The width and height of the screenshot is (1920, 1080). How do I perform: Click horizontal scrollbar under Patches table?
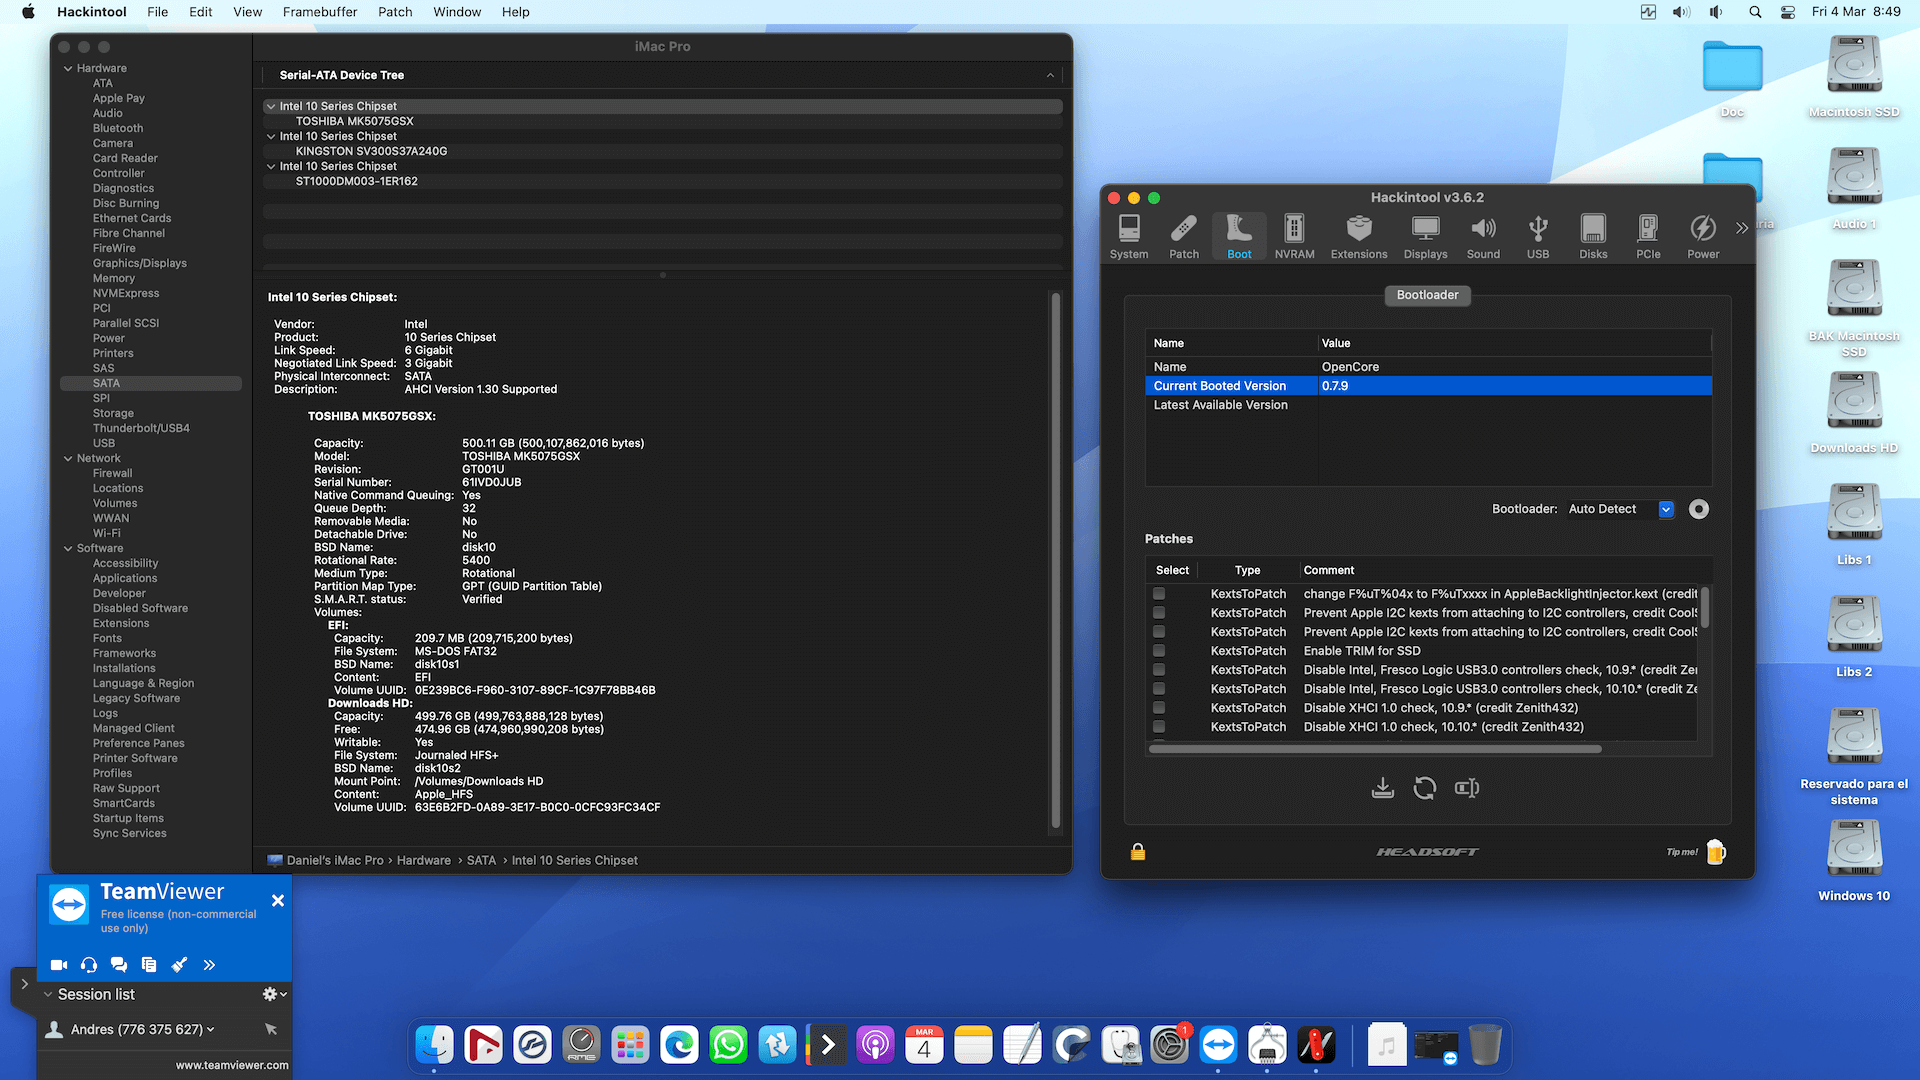click(1376, 748)
